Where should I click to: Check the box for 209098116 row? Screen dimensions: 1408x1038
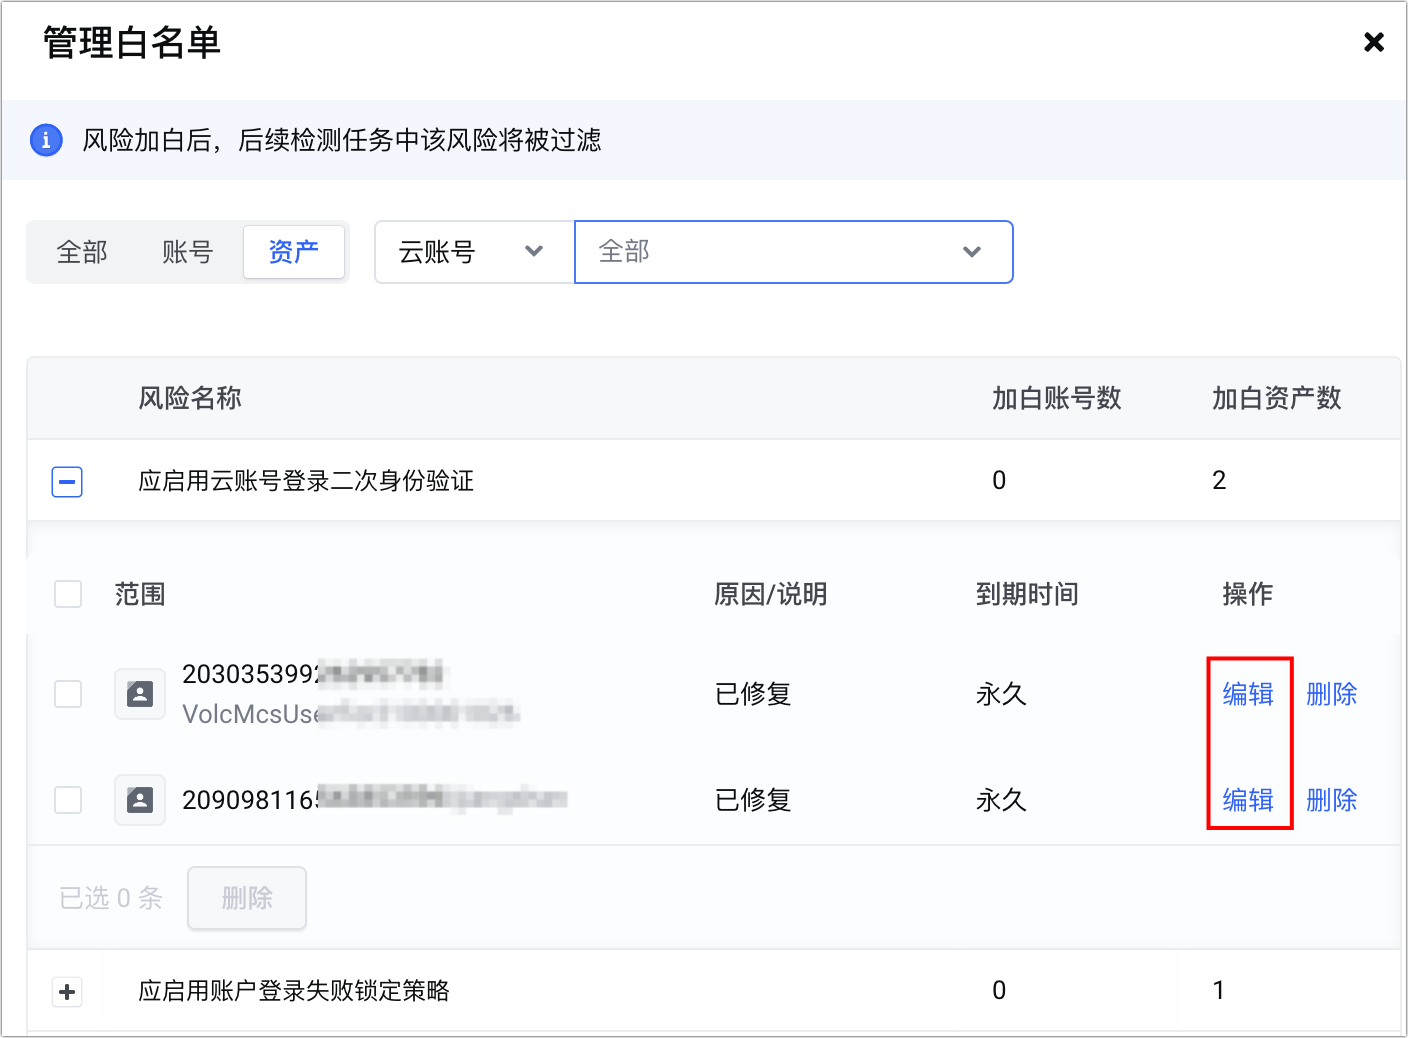(x=68, y=800)
